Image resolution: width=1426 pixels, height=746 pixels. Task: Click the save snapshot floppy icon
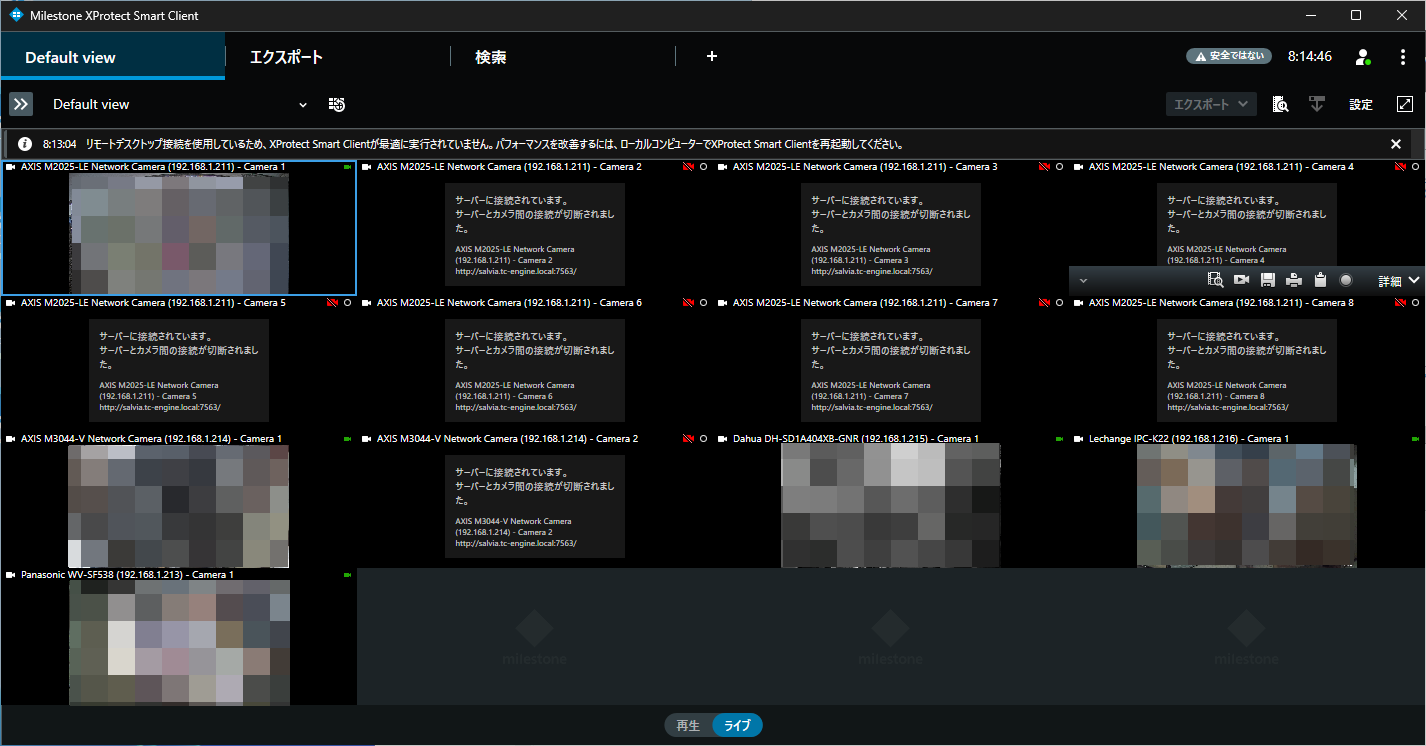click(1268, 280)
